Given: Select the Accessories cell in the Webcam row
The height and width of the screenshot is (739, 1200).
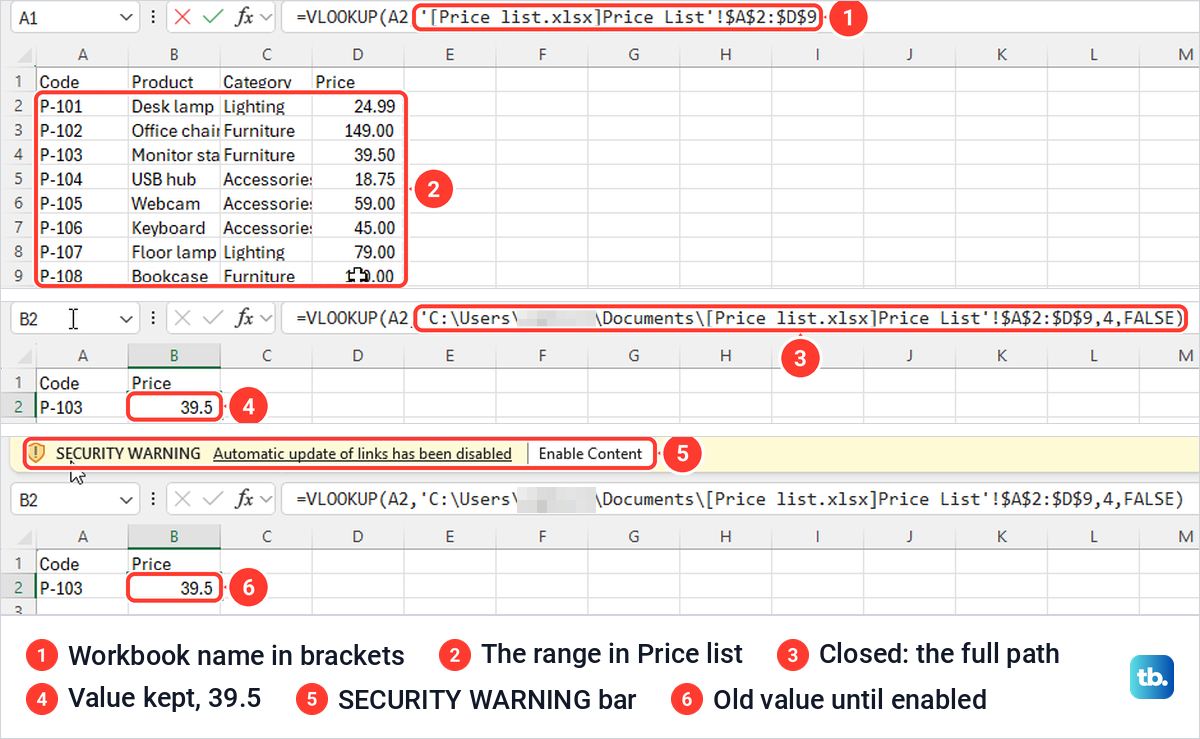Looking at the screenshot, I should point(266,203).
